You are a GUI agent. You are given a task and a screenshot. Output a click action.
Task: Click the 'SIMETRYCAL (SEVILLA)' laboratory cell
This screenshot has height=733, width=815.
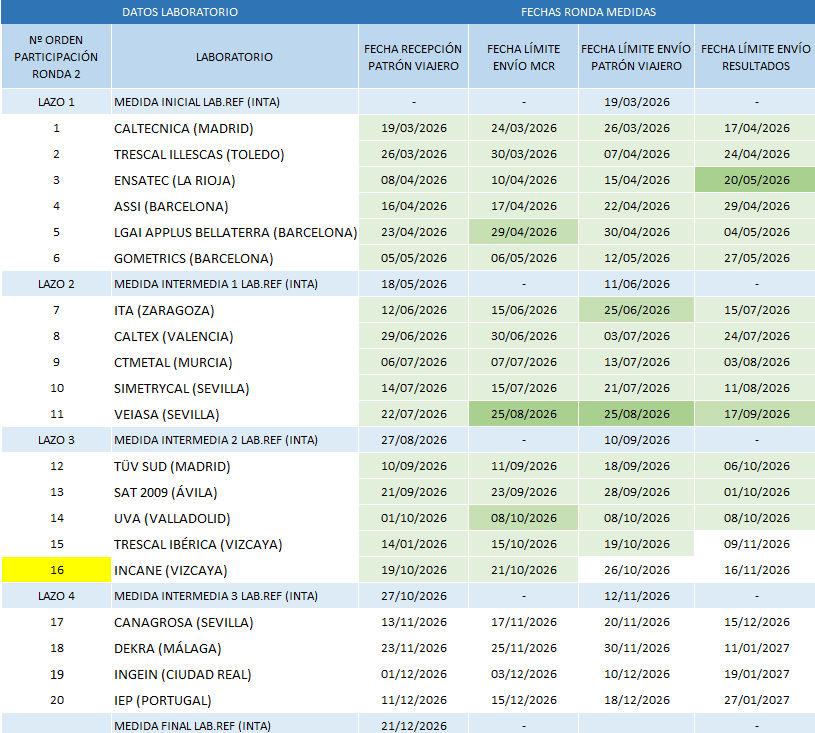point(234,388)
